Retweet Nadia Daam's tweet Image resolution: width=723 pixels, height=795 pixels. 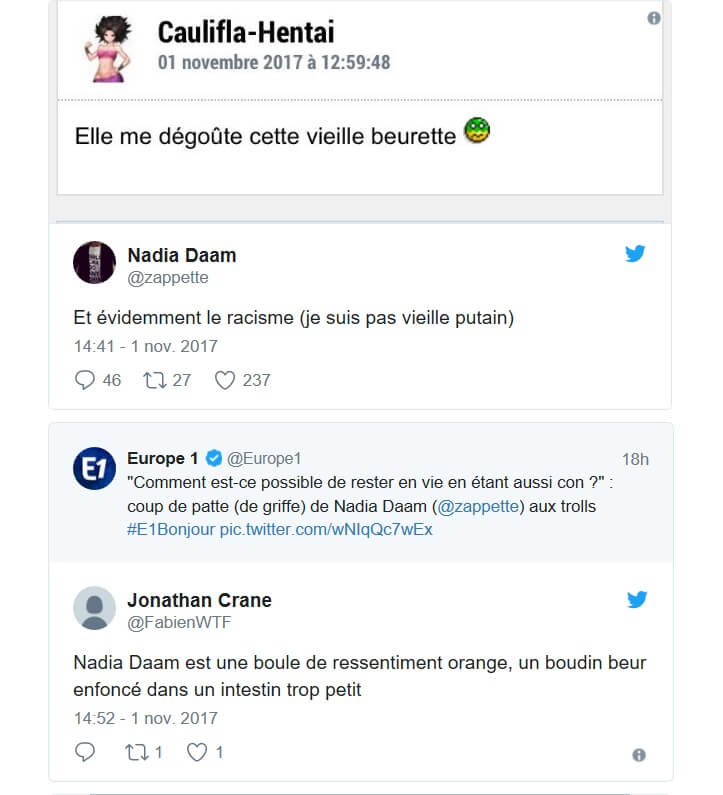point(154,380)
